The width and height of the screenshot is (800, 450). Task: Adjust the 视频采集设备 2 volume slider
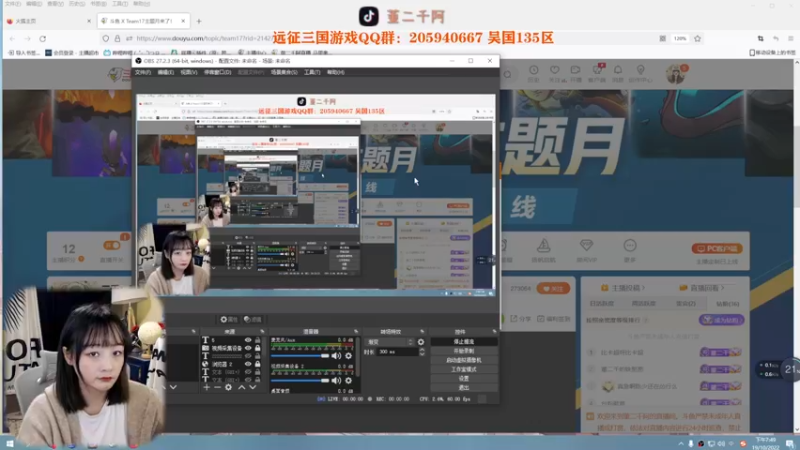coord(301,380)
